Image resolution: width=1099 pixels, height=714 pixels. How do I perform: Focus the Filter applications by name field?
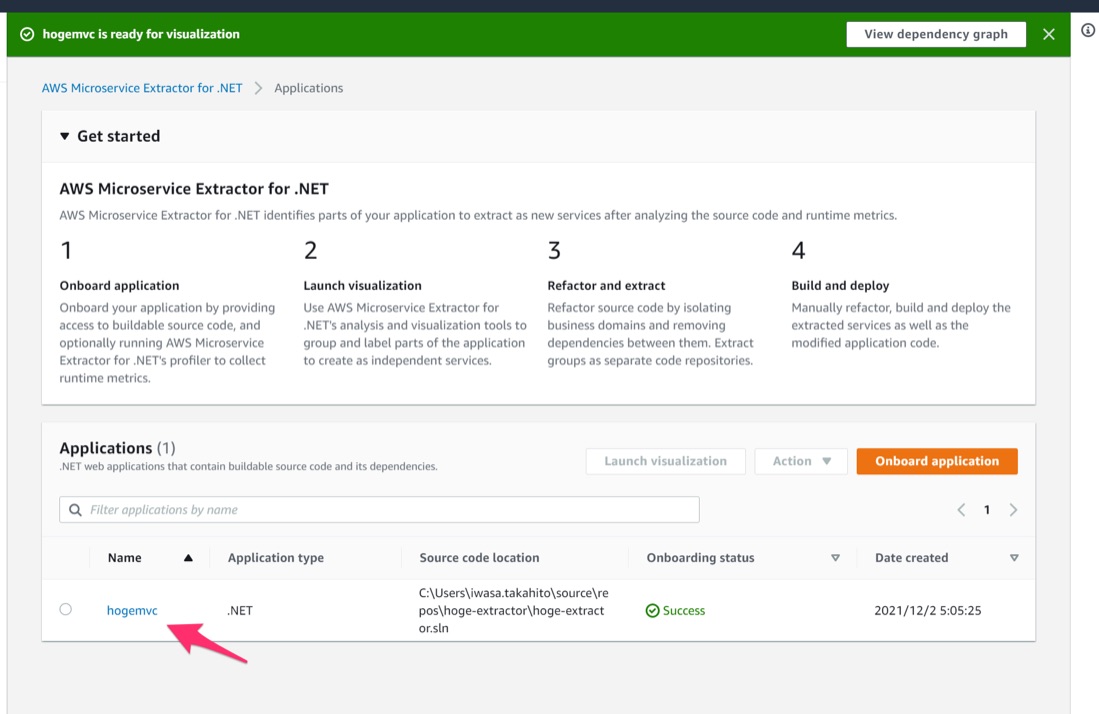[x=390, y=510]
